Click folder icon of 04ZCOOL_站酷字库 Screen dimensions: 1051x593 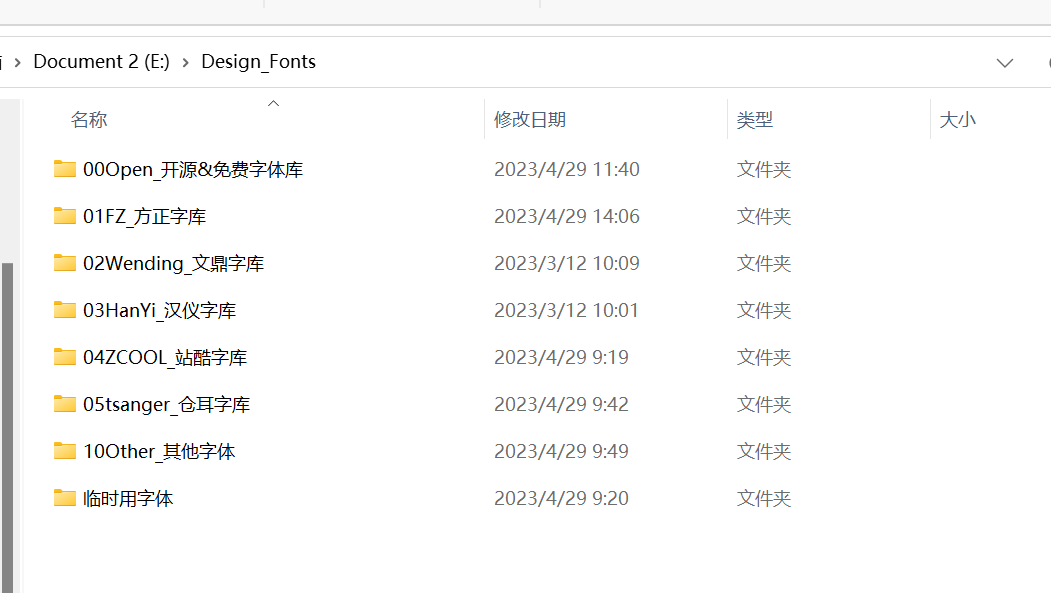64,356
